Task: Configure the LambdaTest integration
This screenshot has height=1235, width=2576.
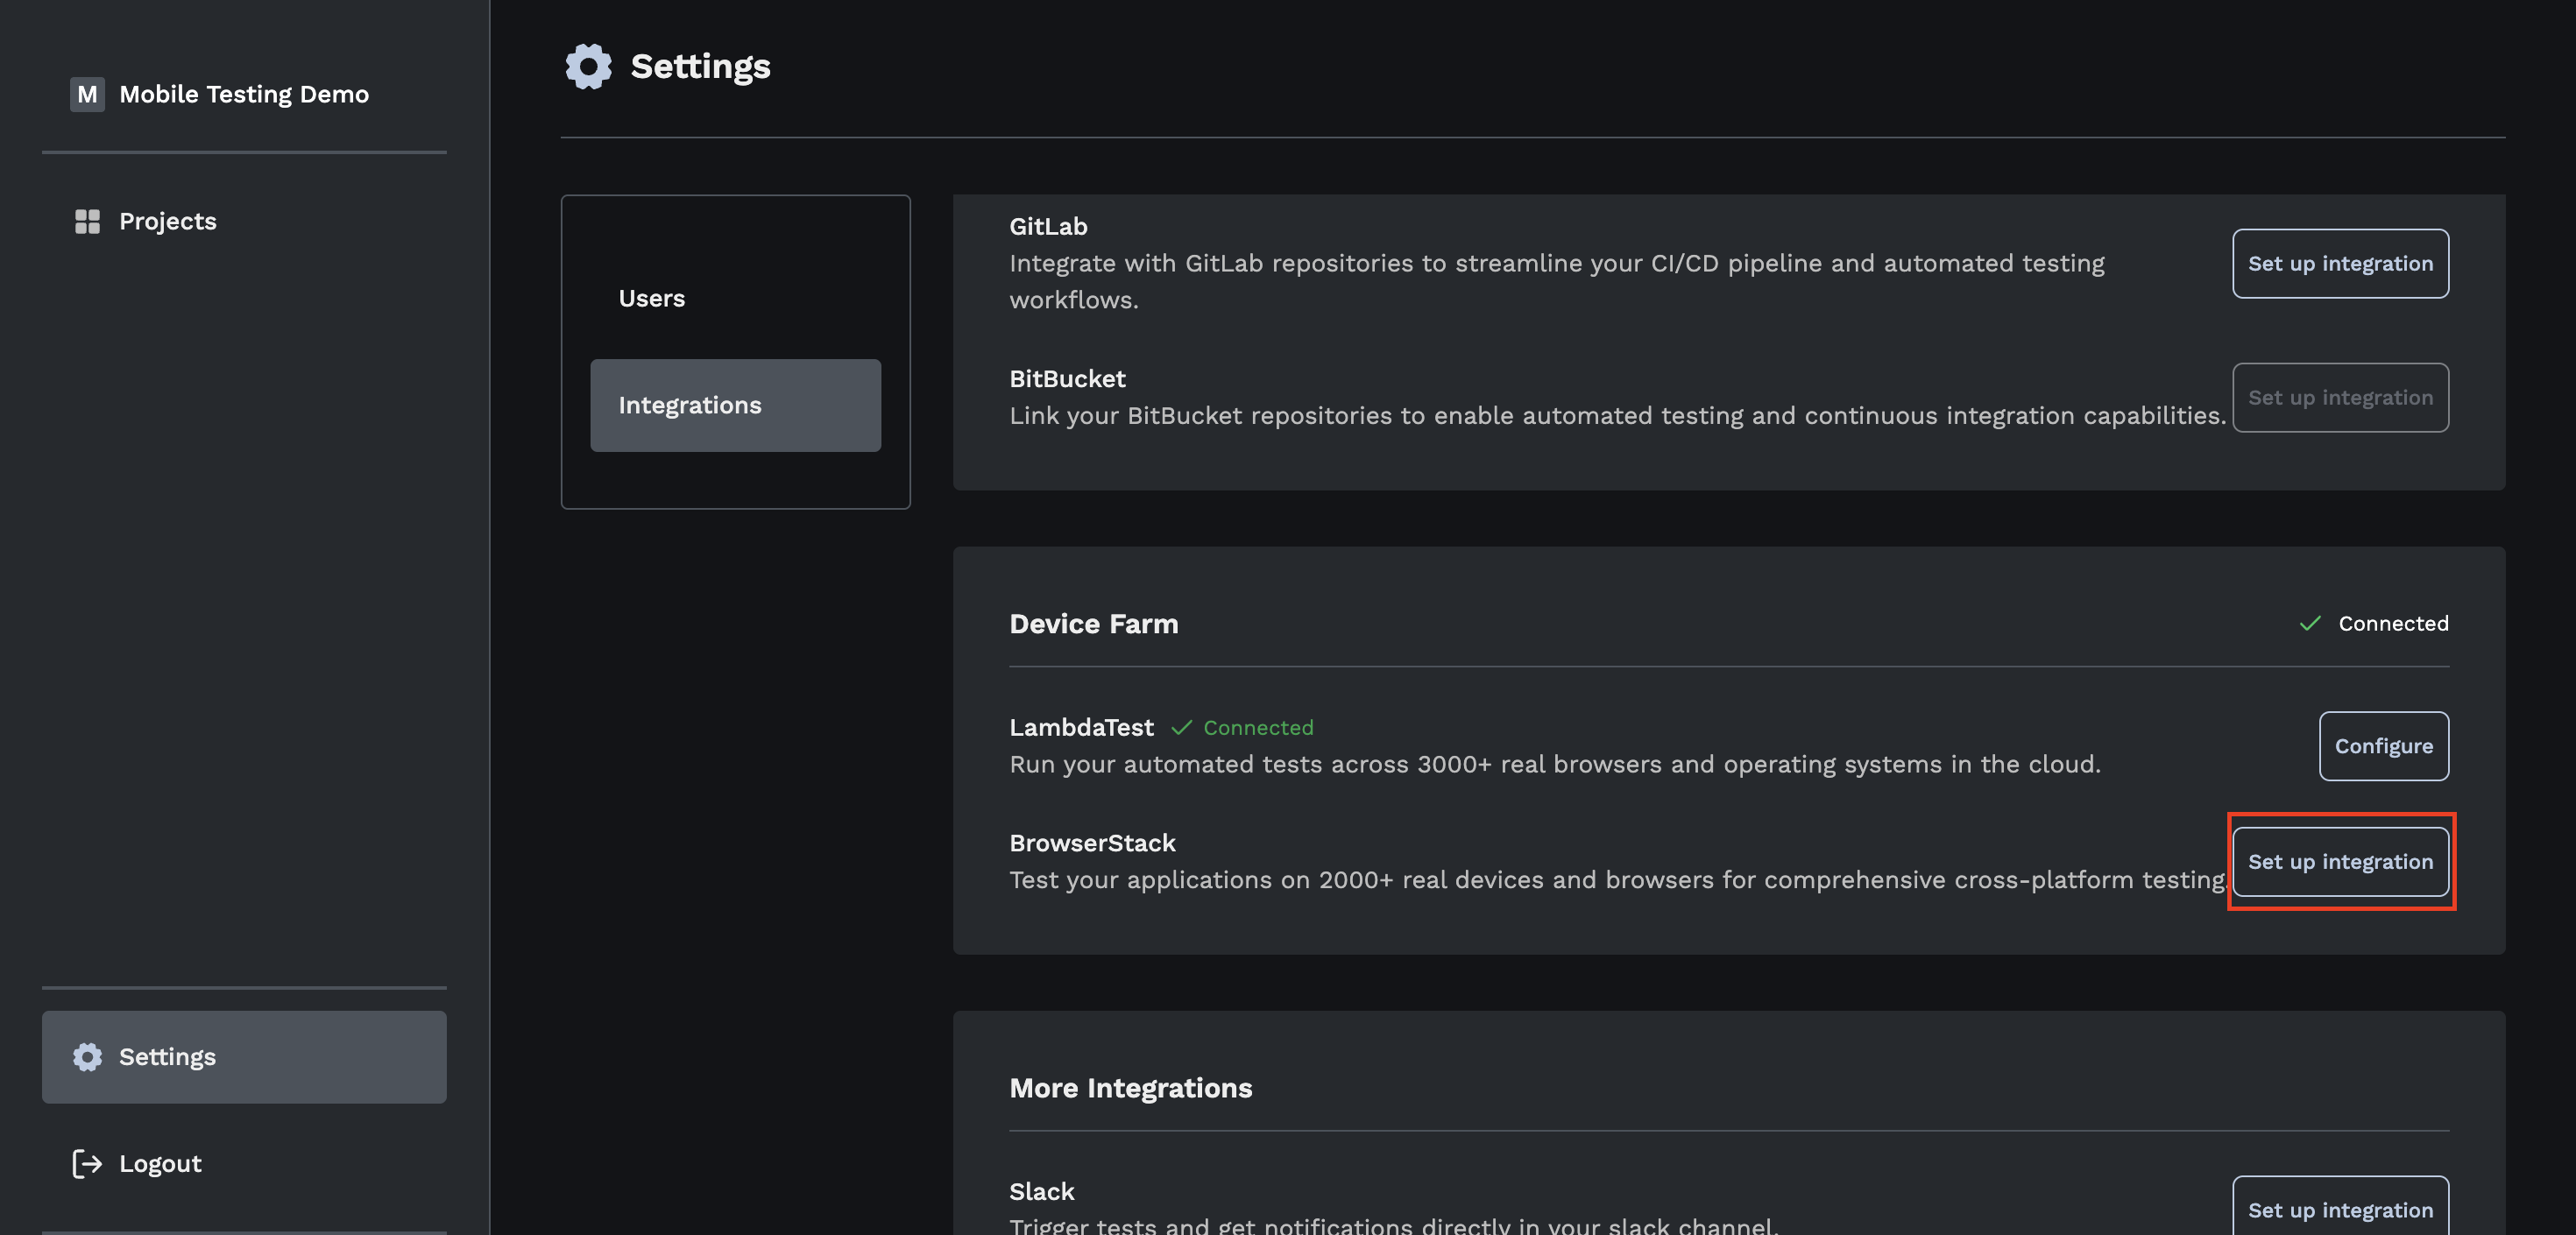Action: click(x=2382, y=746)
